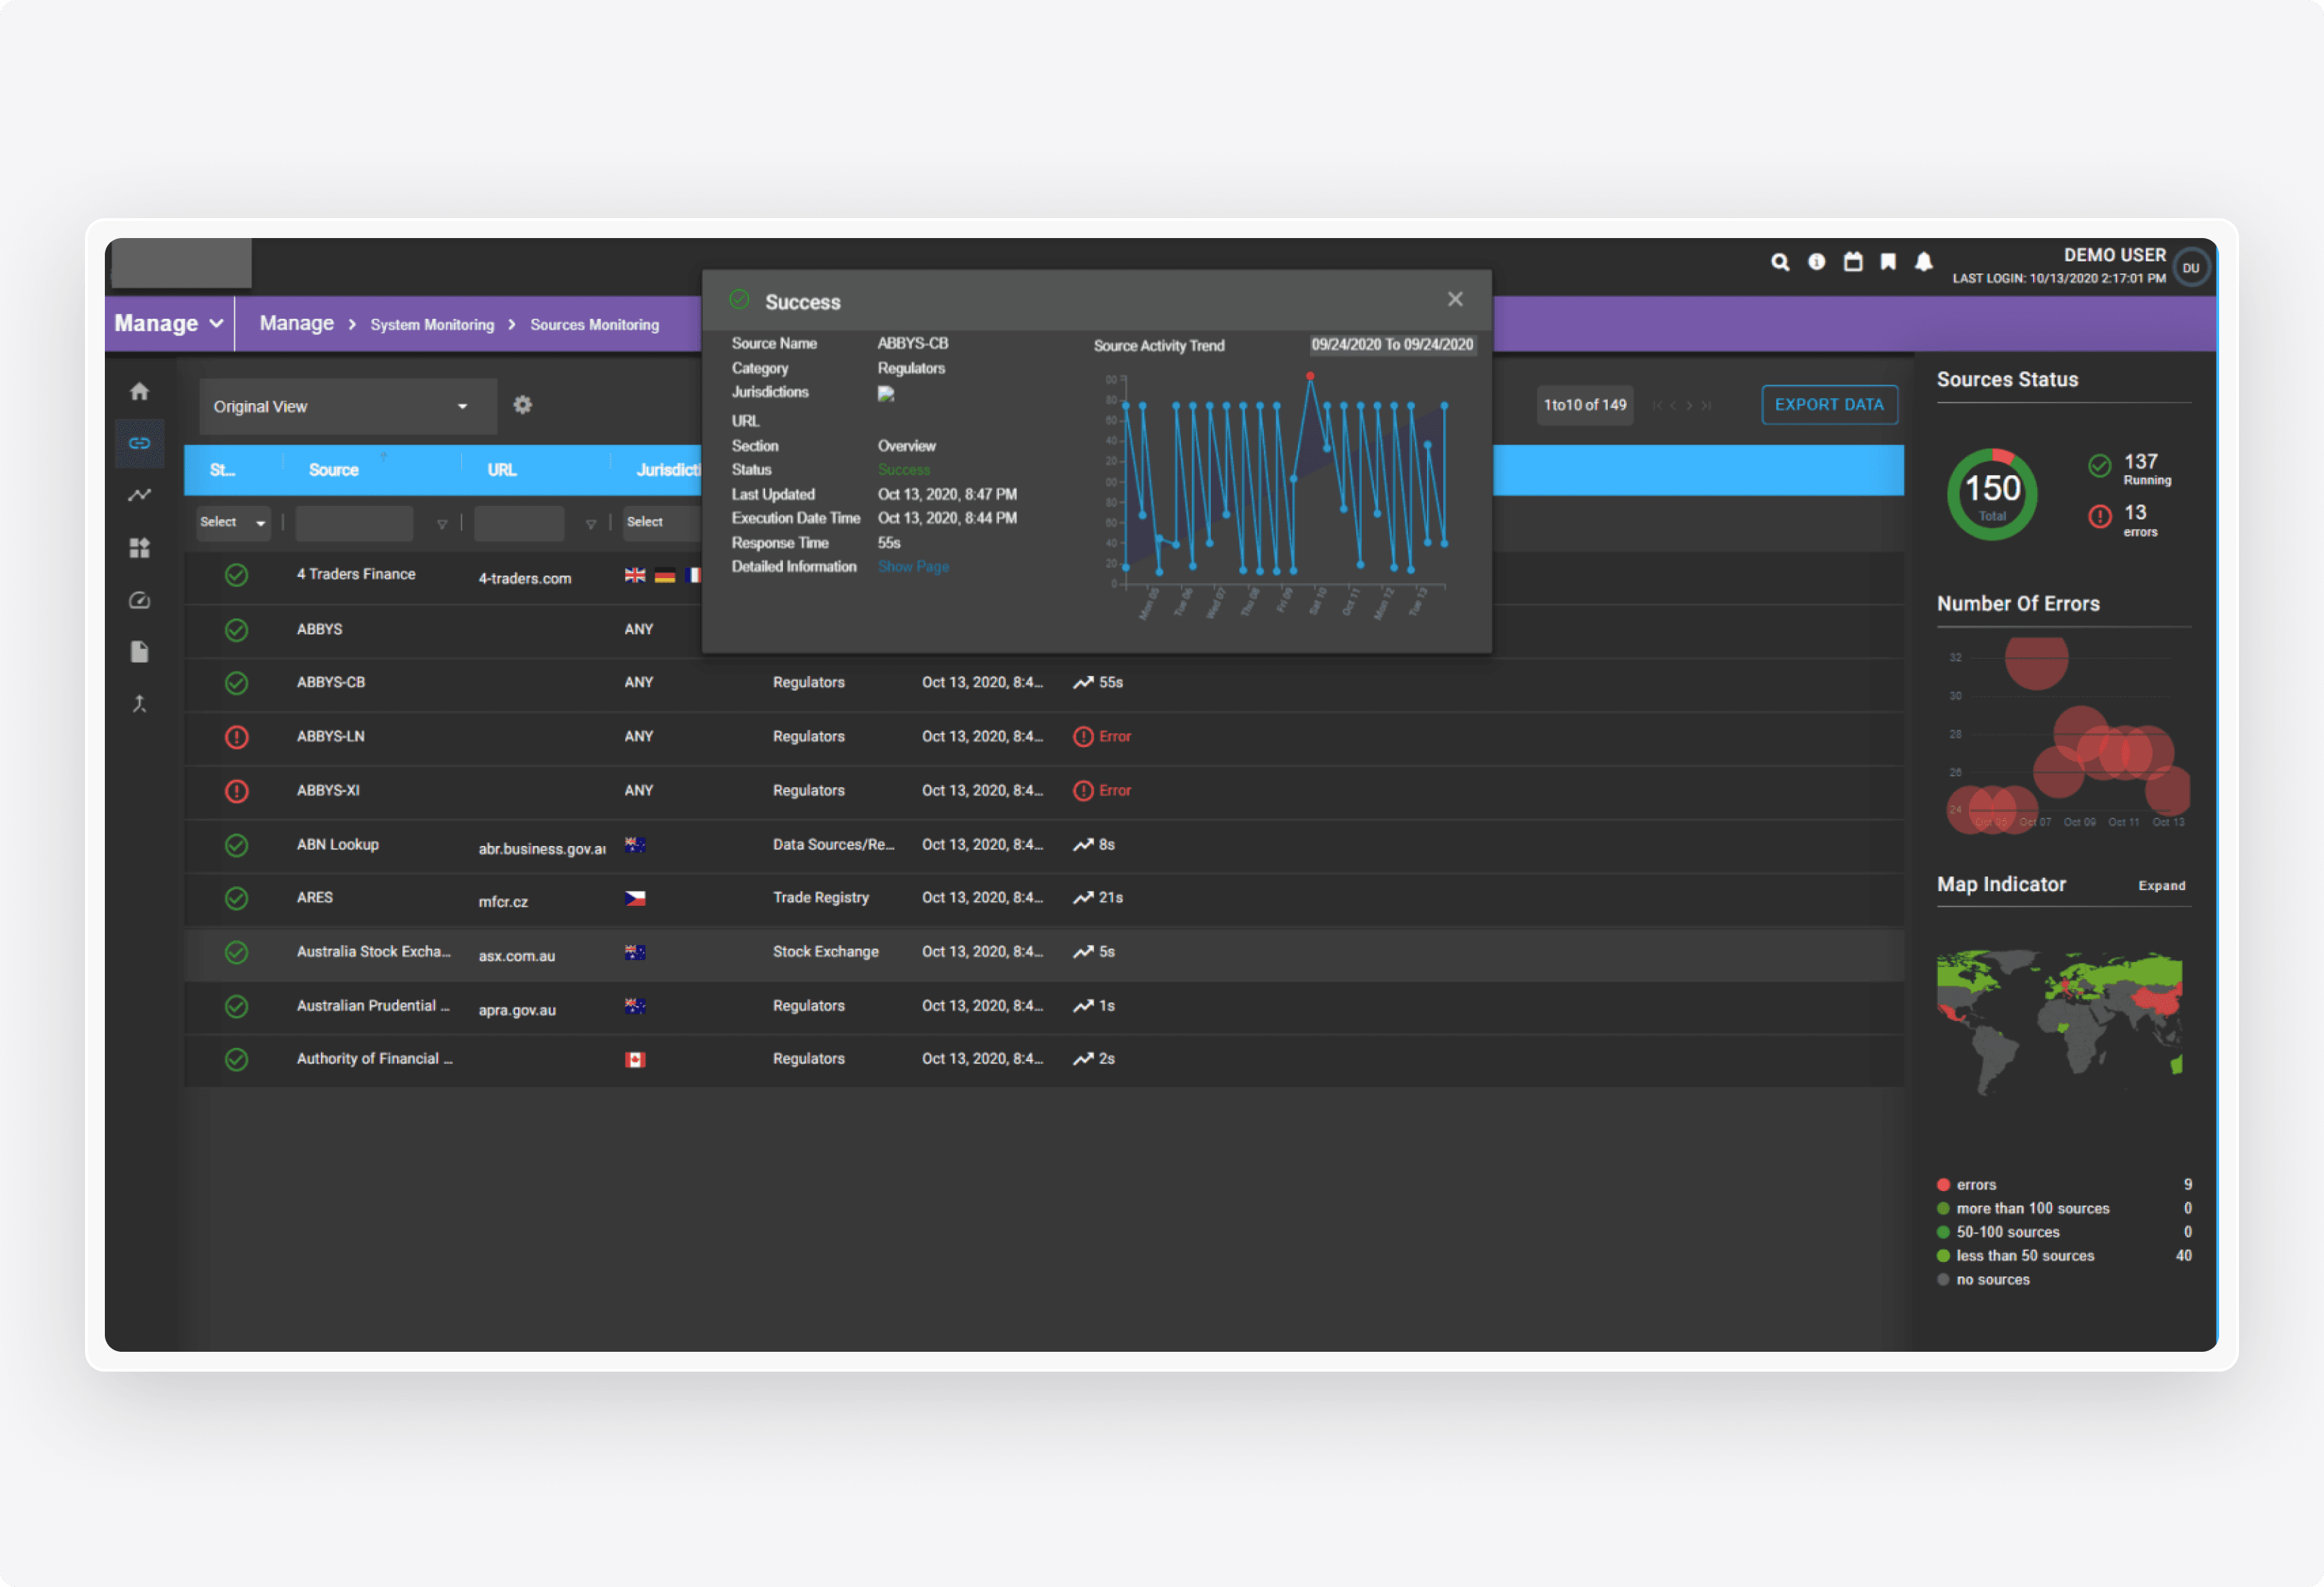This screenshot has height=1587, width=2324.
Task: Click the Source name filter input
Action: point(354,523)
